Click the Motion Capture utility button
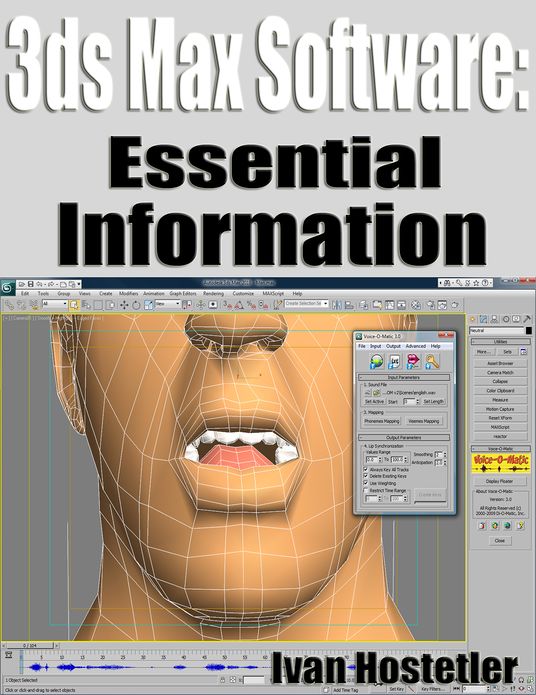This screenshot has width=536, height=695. (x=500, y=409)
